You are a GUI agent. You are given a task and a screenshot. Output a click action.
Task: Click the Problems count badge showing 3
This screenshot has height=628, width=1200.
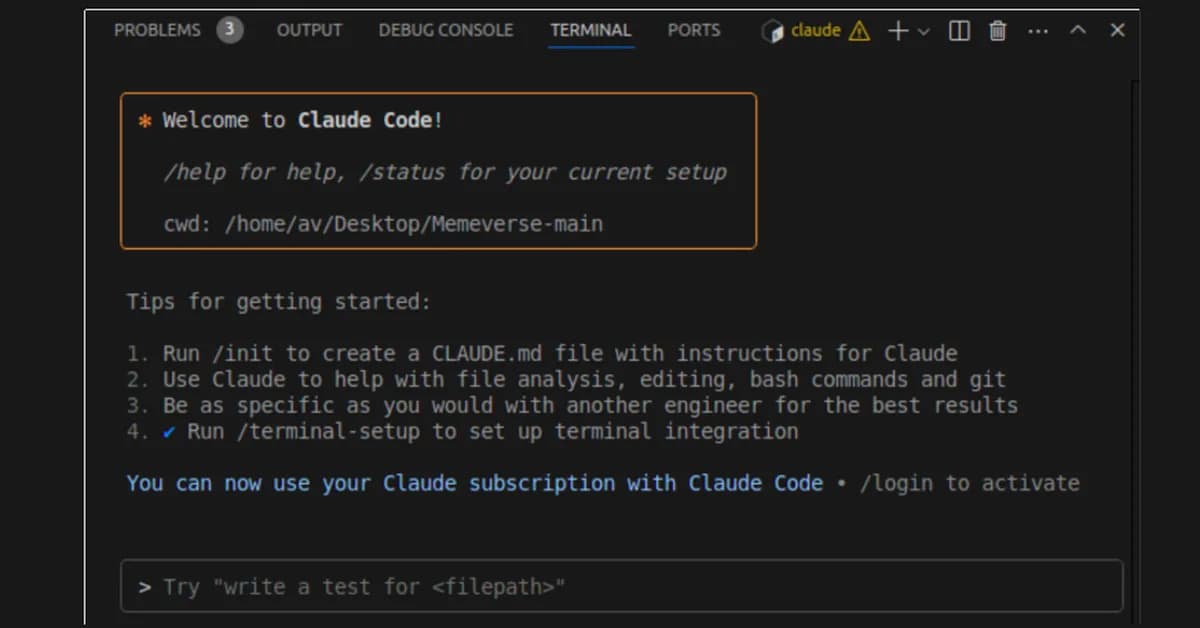tap(229, 30)
